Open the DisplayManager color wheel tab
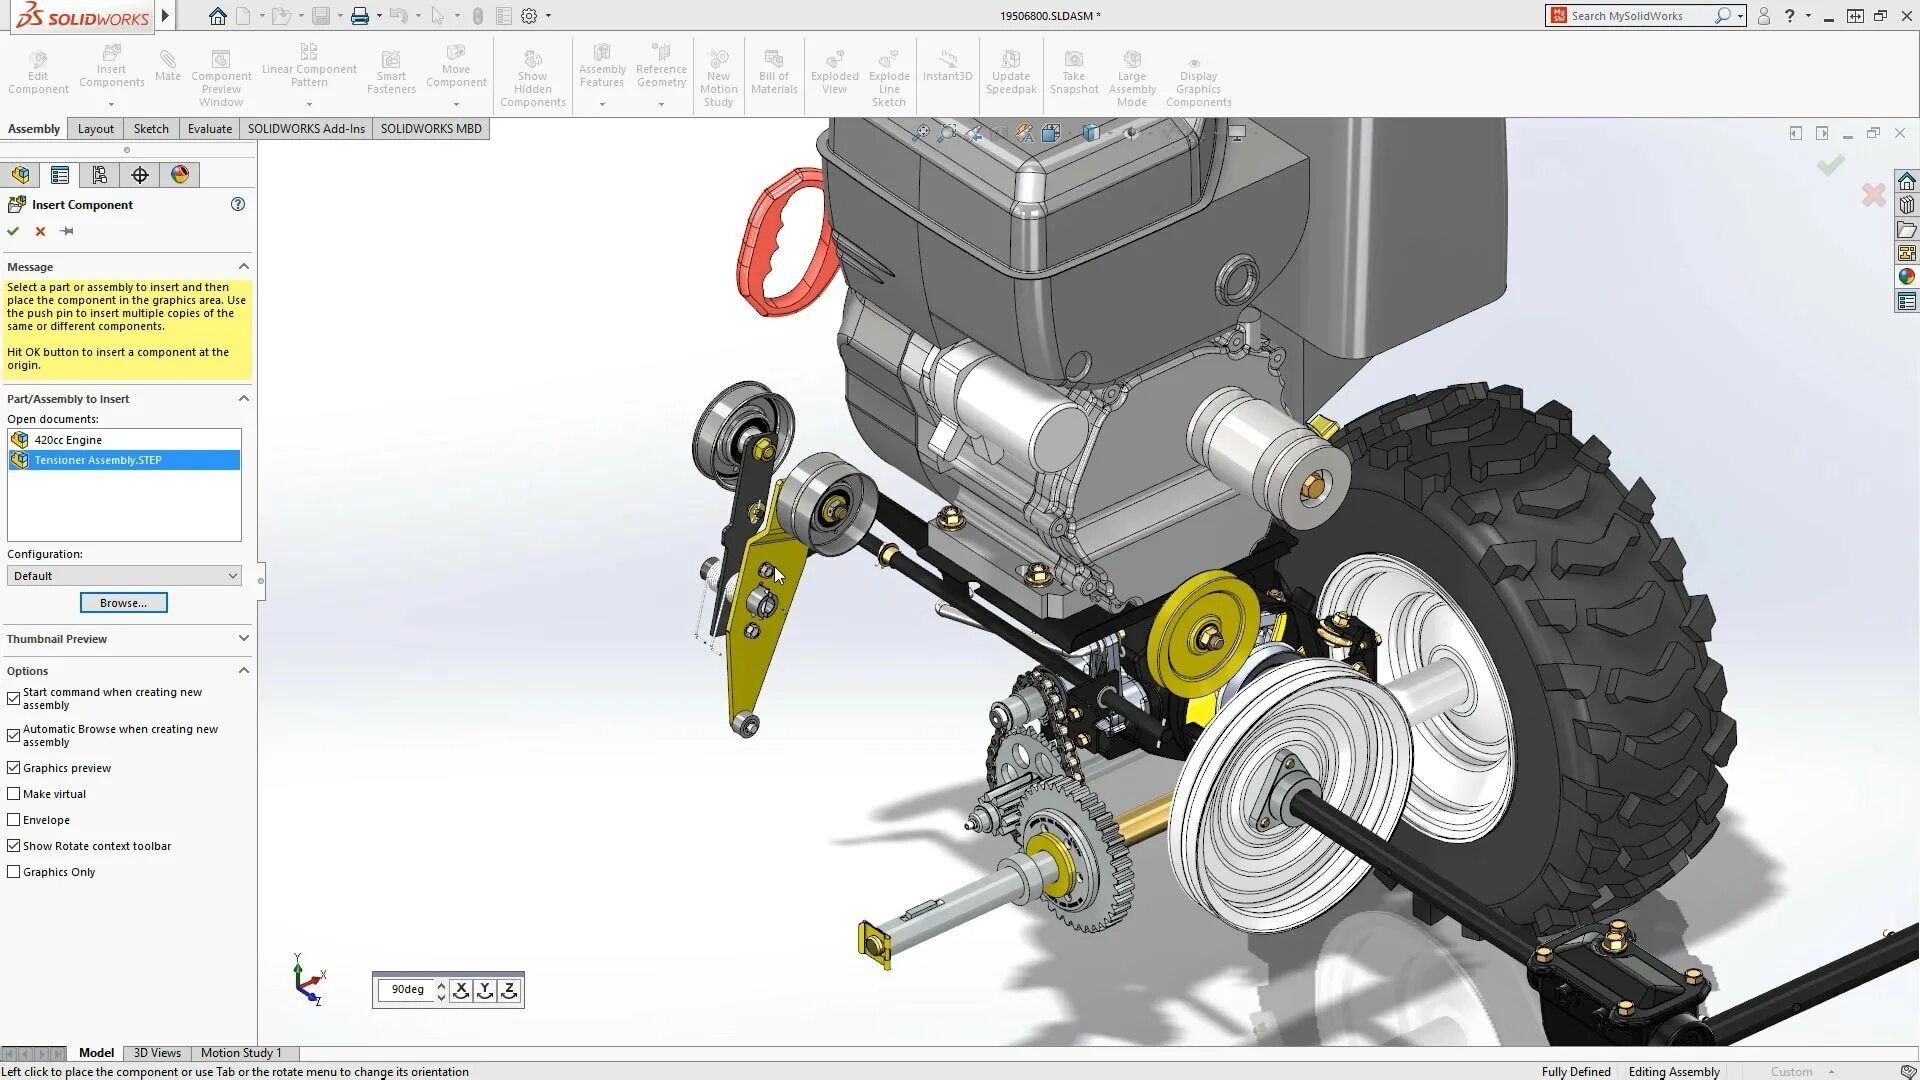Screen dimensions: 1920x1080 click(x=180, y=175)
